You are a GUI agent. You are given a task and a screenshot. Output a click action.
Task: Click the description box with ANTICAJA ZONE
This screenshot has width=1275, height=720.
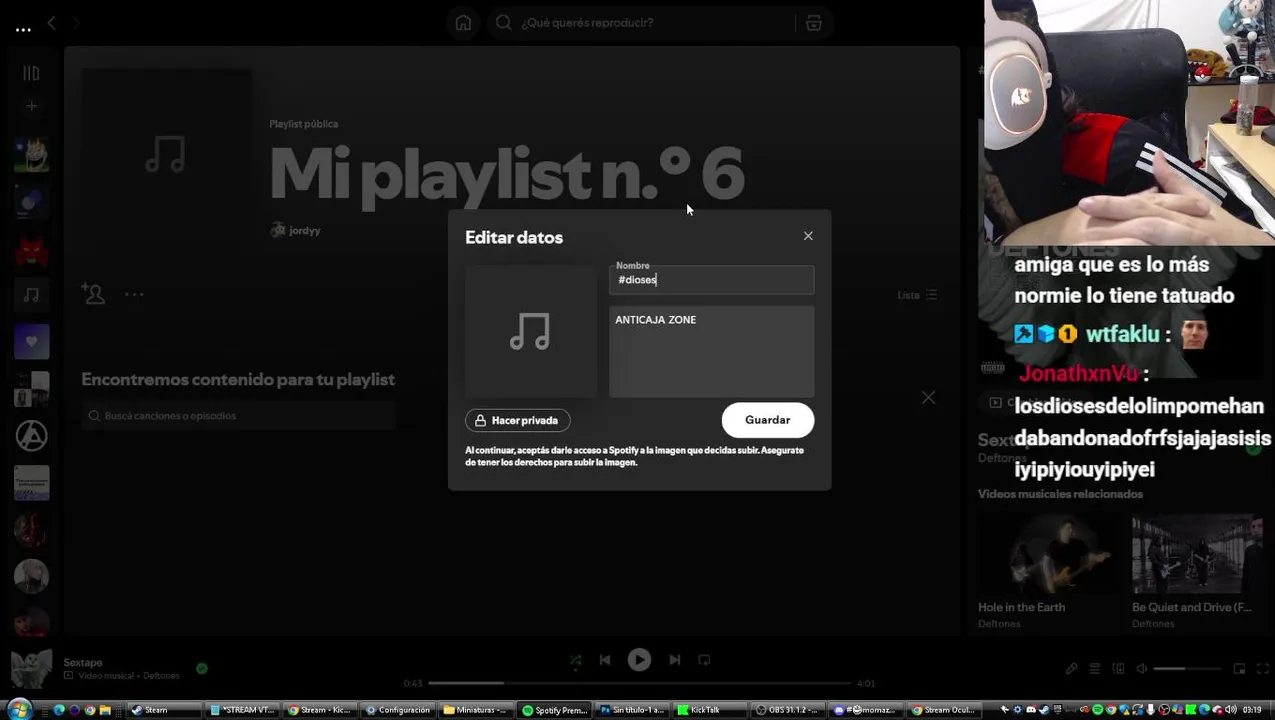click(x=711, y=352)
